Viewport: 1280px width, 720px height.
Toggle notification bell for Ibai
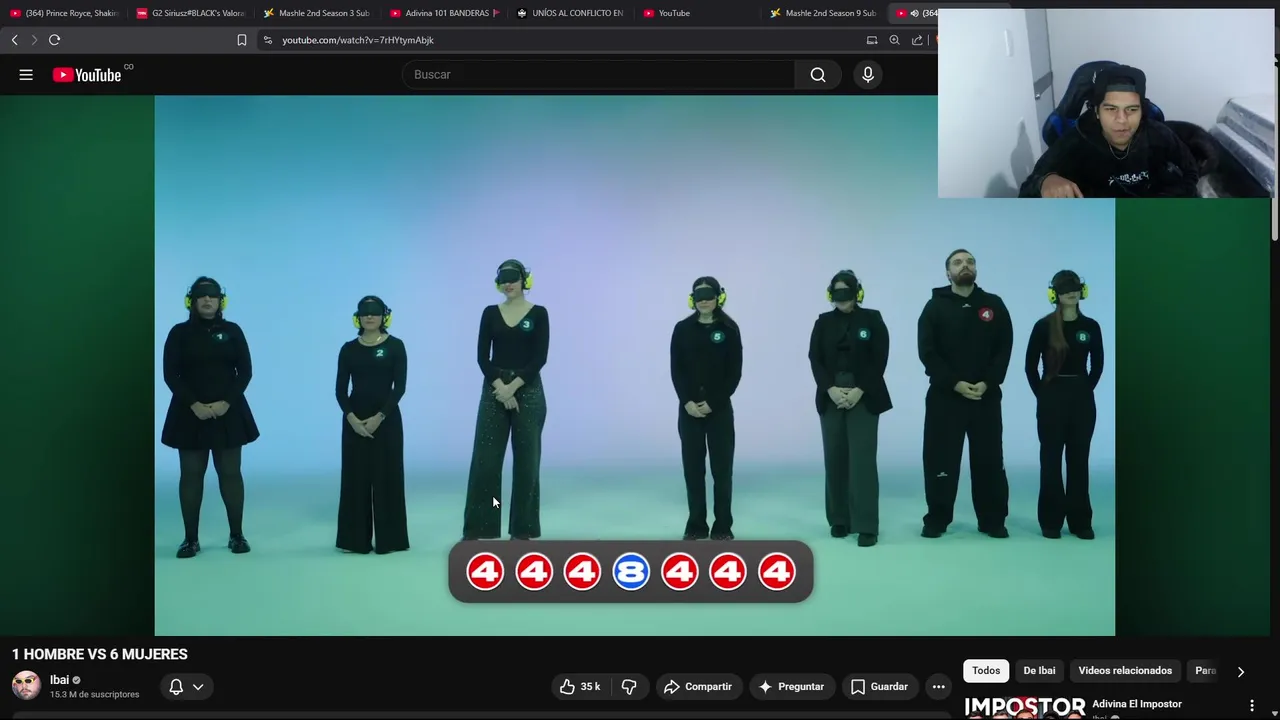tap(176, 687)
